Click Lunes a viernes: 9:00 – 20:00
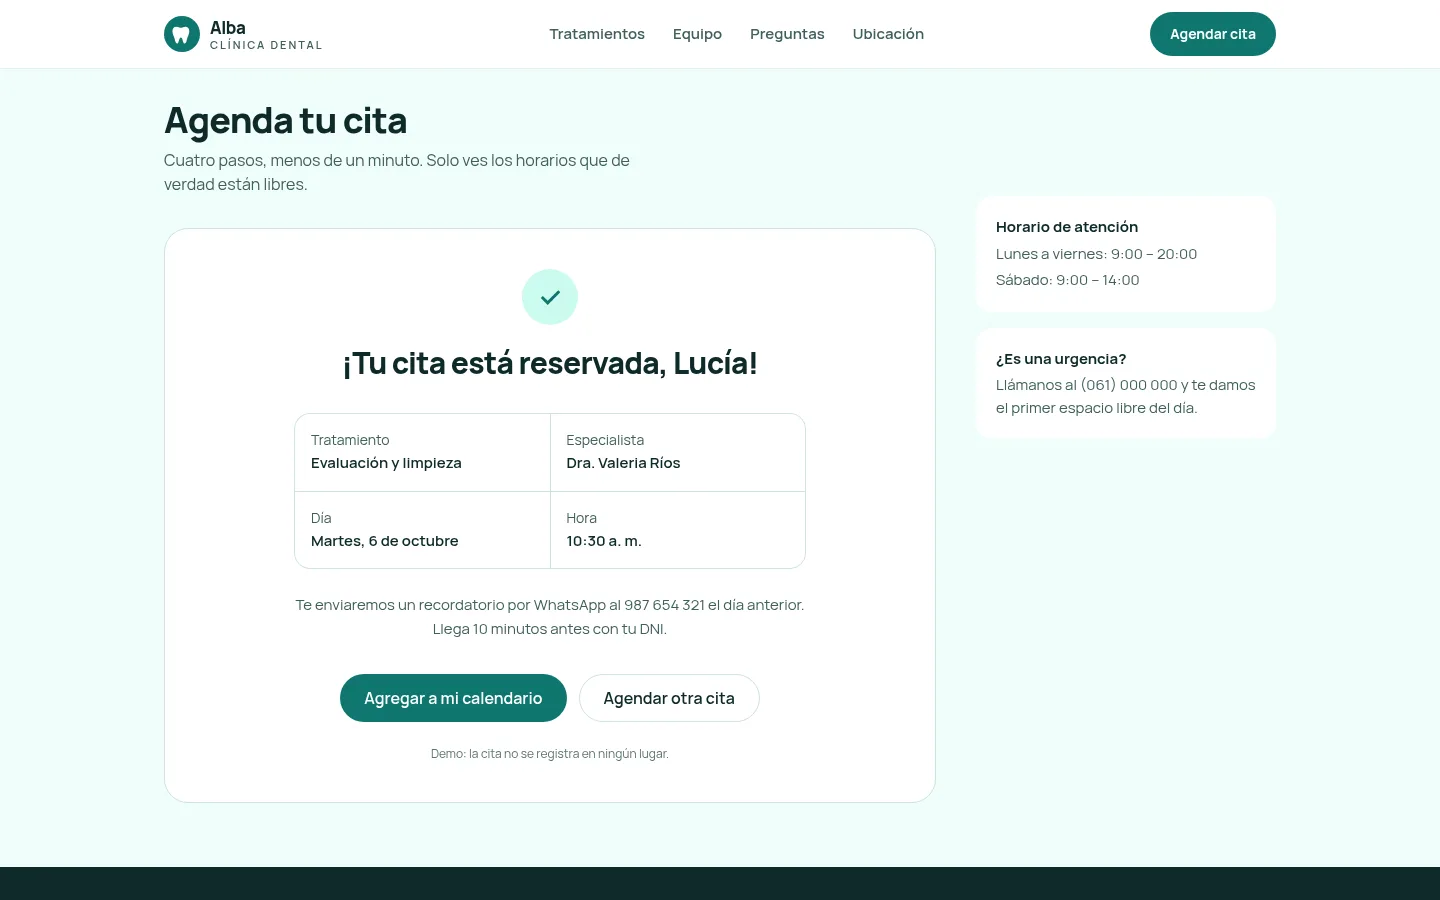 pos(1096,254)
